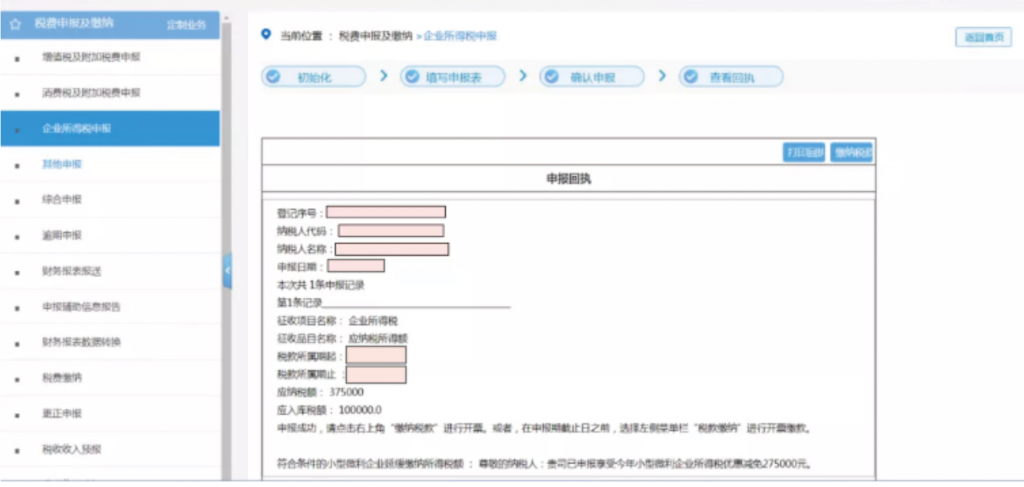Viewport: 1024px width, 487px height.
Task: Click the 返回首页 button
Action: pos(983,38)
